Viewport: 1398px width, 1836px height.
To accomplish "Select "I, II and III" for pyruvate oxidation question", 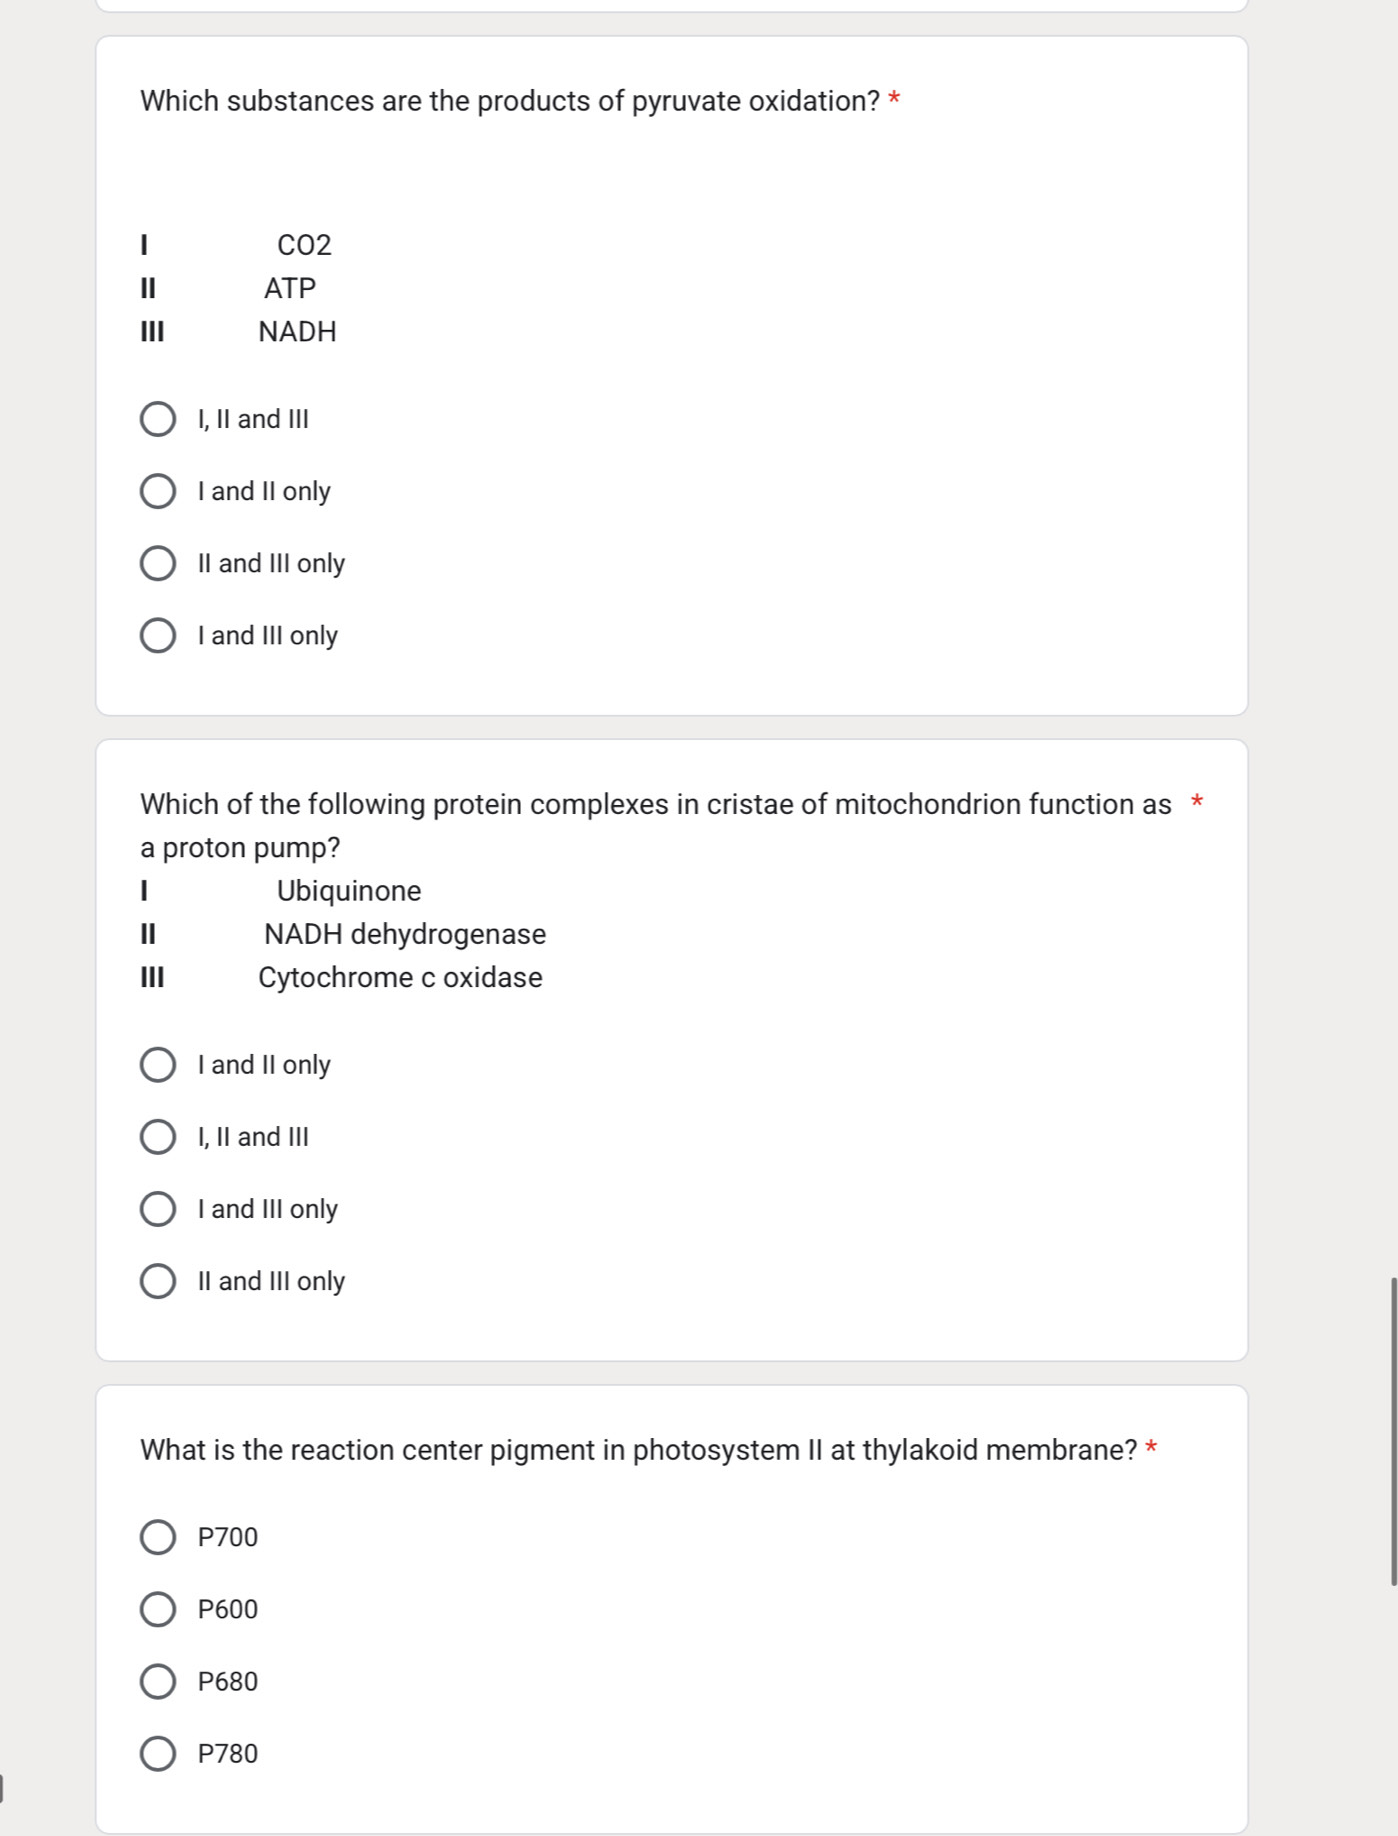I will point(160,420).
